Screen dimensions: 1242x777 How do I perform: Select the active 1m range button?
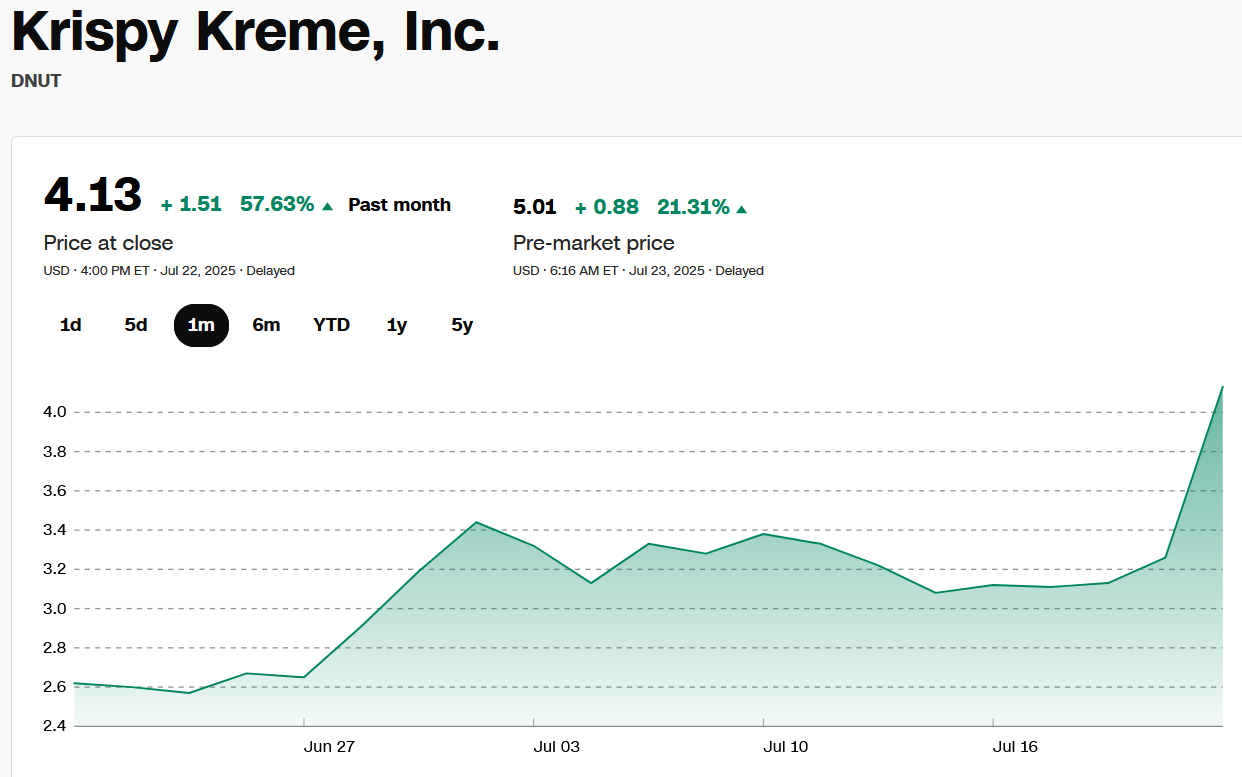[x=201, y=325]
